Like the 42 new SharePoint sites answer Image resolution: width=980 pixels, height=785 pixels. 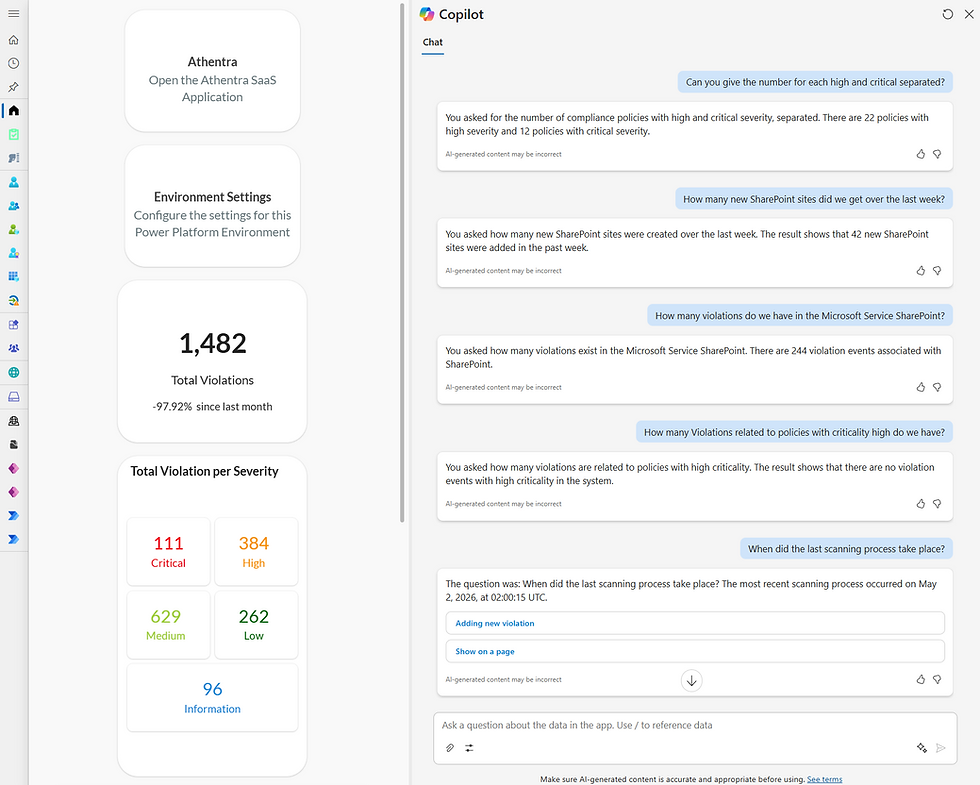pyautogui.click(x=921, y=271)
